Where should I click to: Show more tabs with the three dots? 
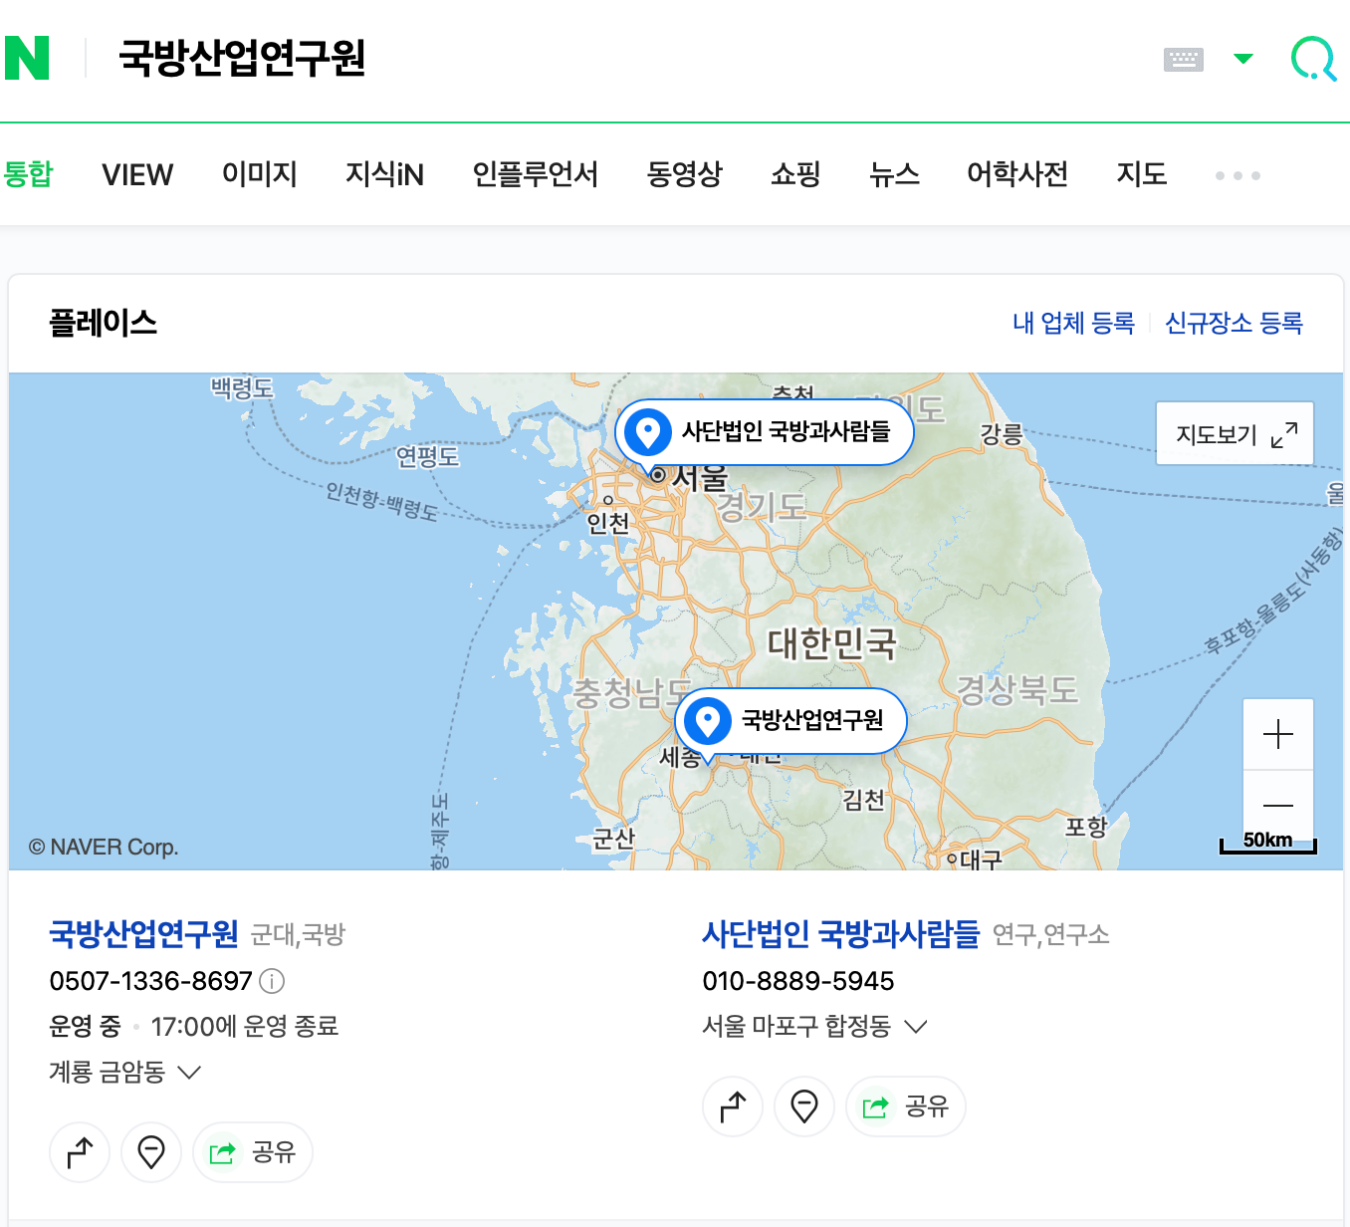click(1238, 175)
